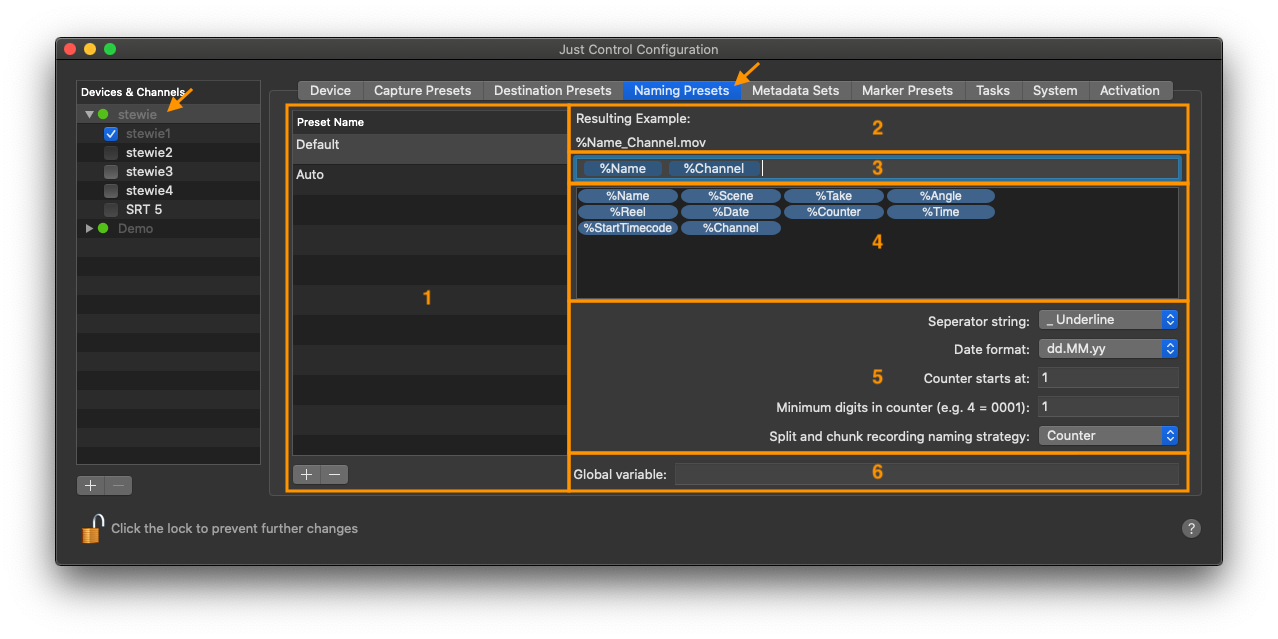Viewport: 1278px width, 639px height.
Task: Click into the Counter starts at field
Action: [x=1108, y=378]
